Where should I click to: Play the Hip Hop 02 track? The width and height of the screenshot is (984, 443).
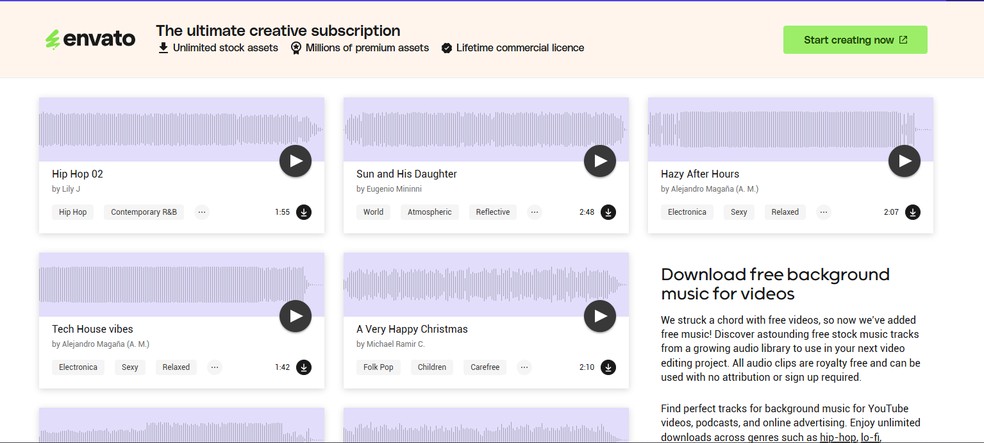[296, 161]
